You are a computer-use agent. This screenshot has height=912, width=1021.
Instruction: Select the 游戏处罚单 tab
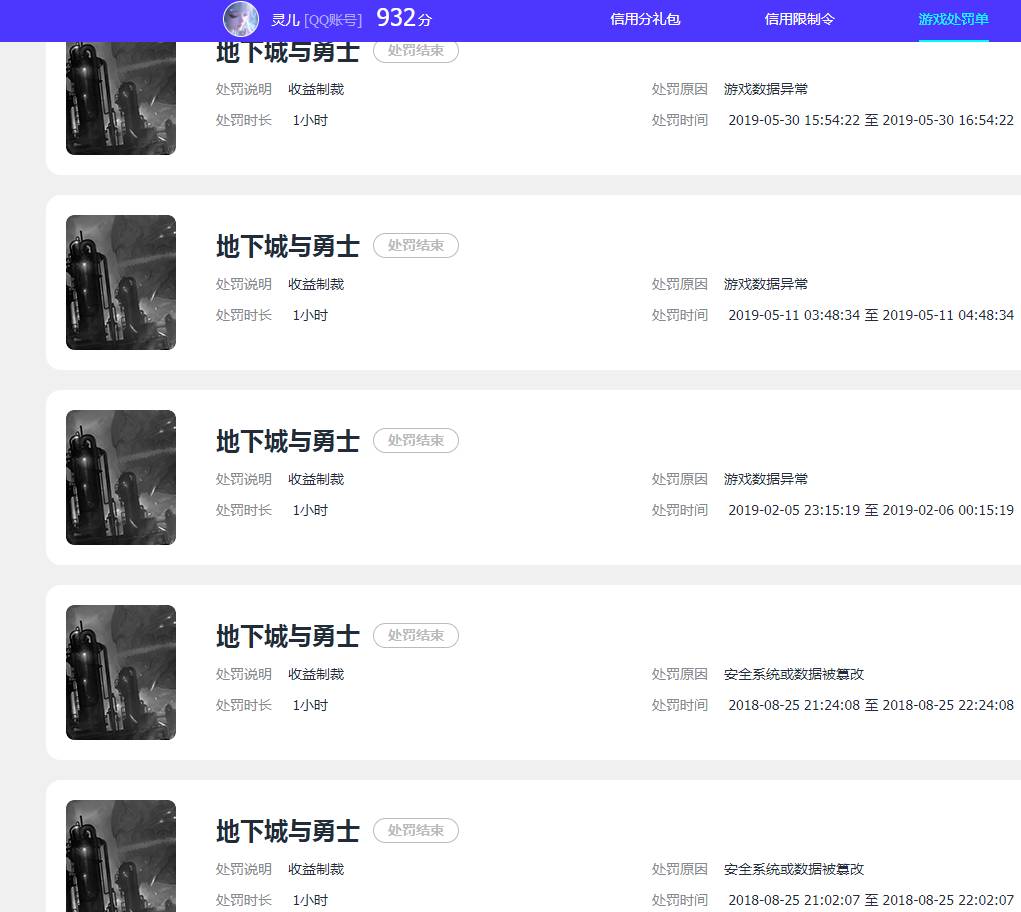point(953,19)
